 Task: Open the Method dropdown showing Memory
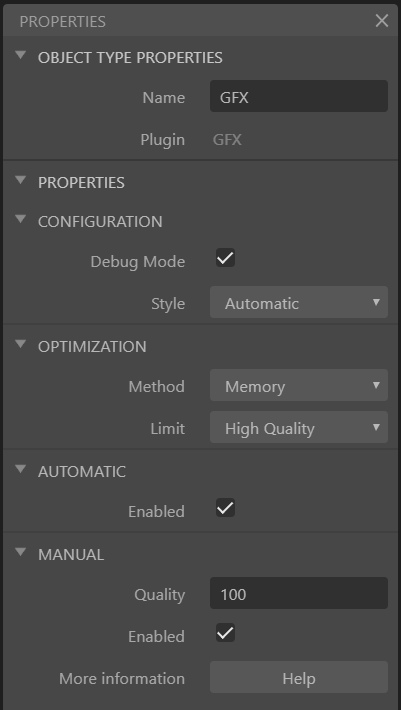(x=299, y=385)
